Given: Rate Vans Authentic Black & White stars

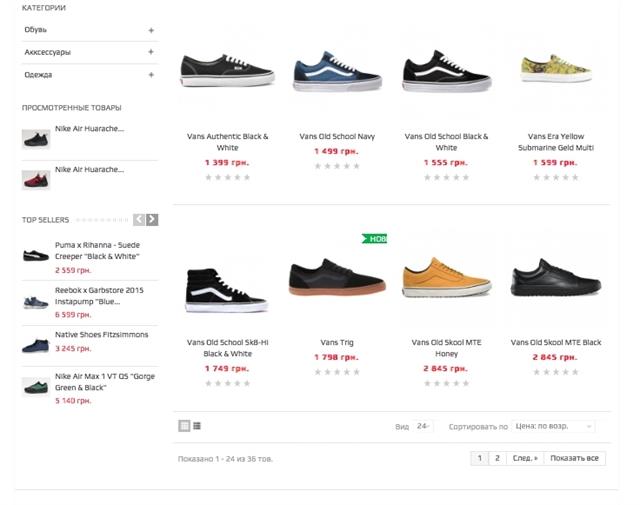Looking at the screenshot, I should click(x=227, y=178).
